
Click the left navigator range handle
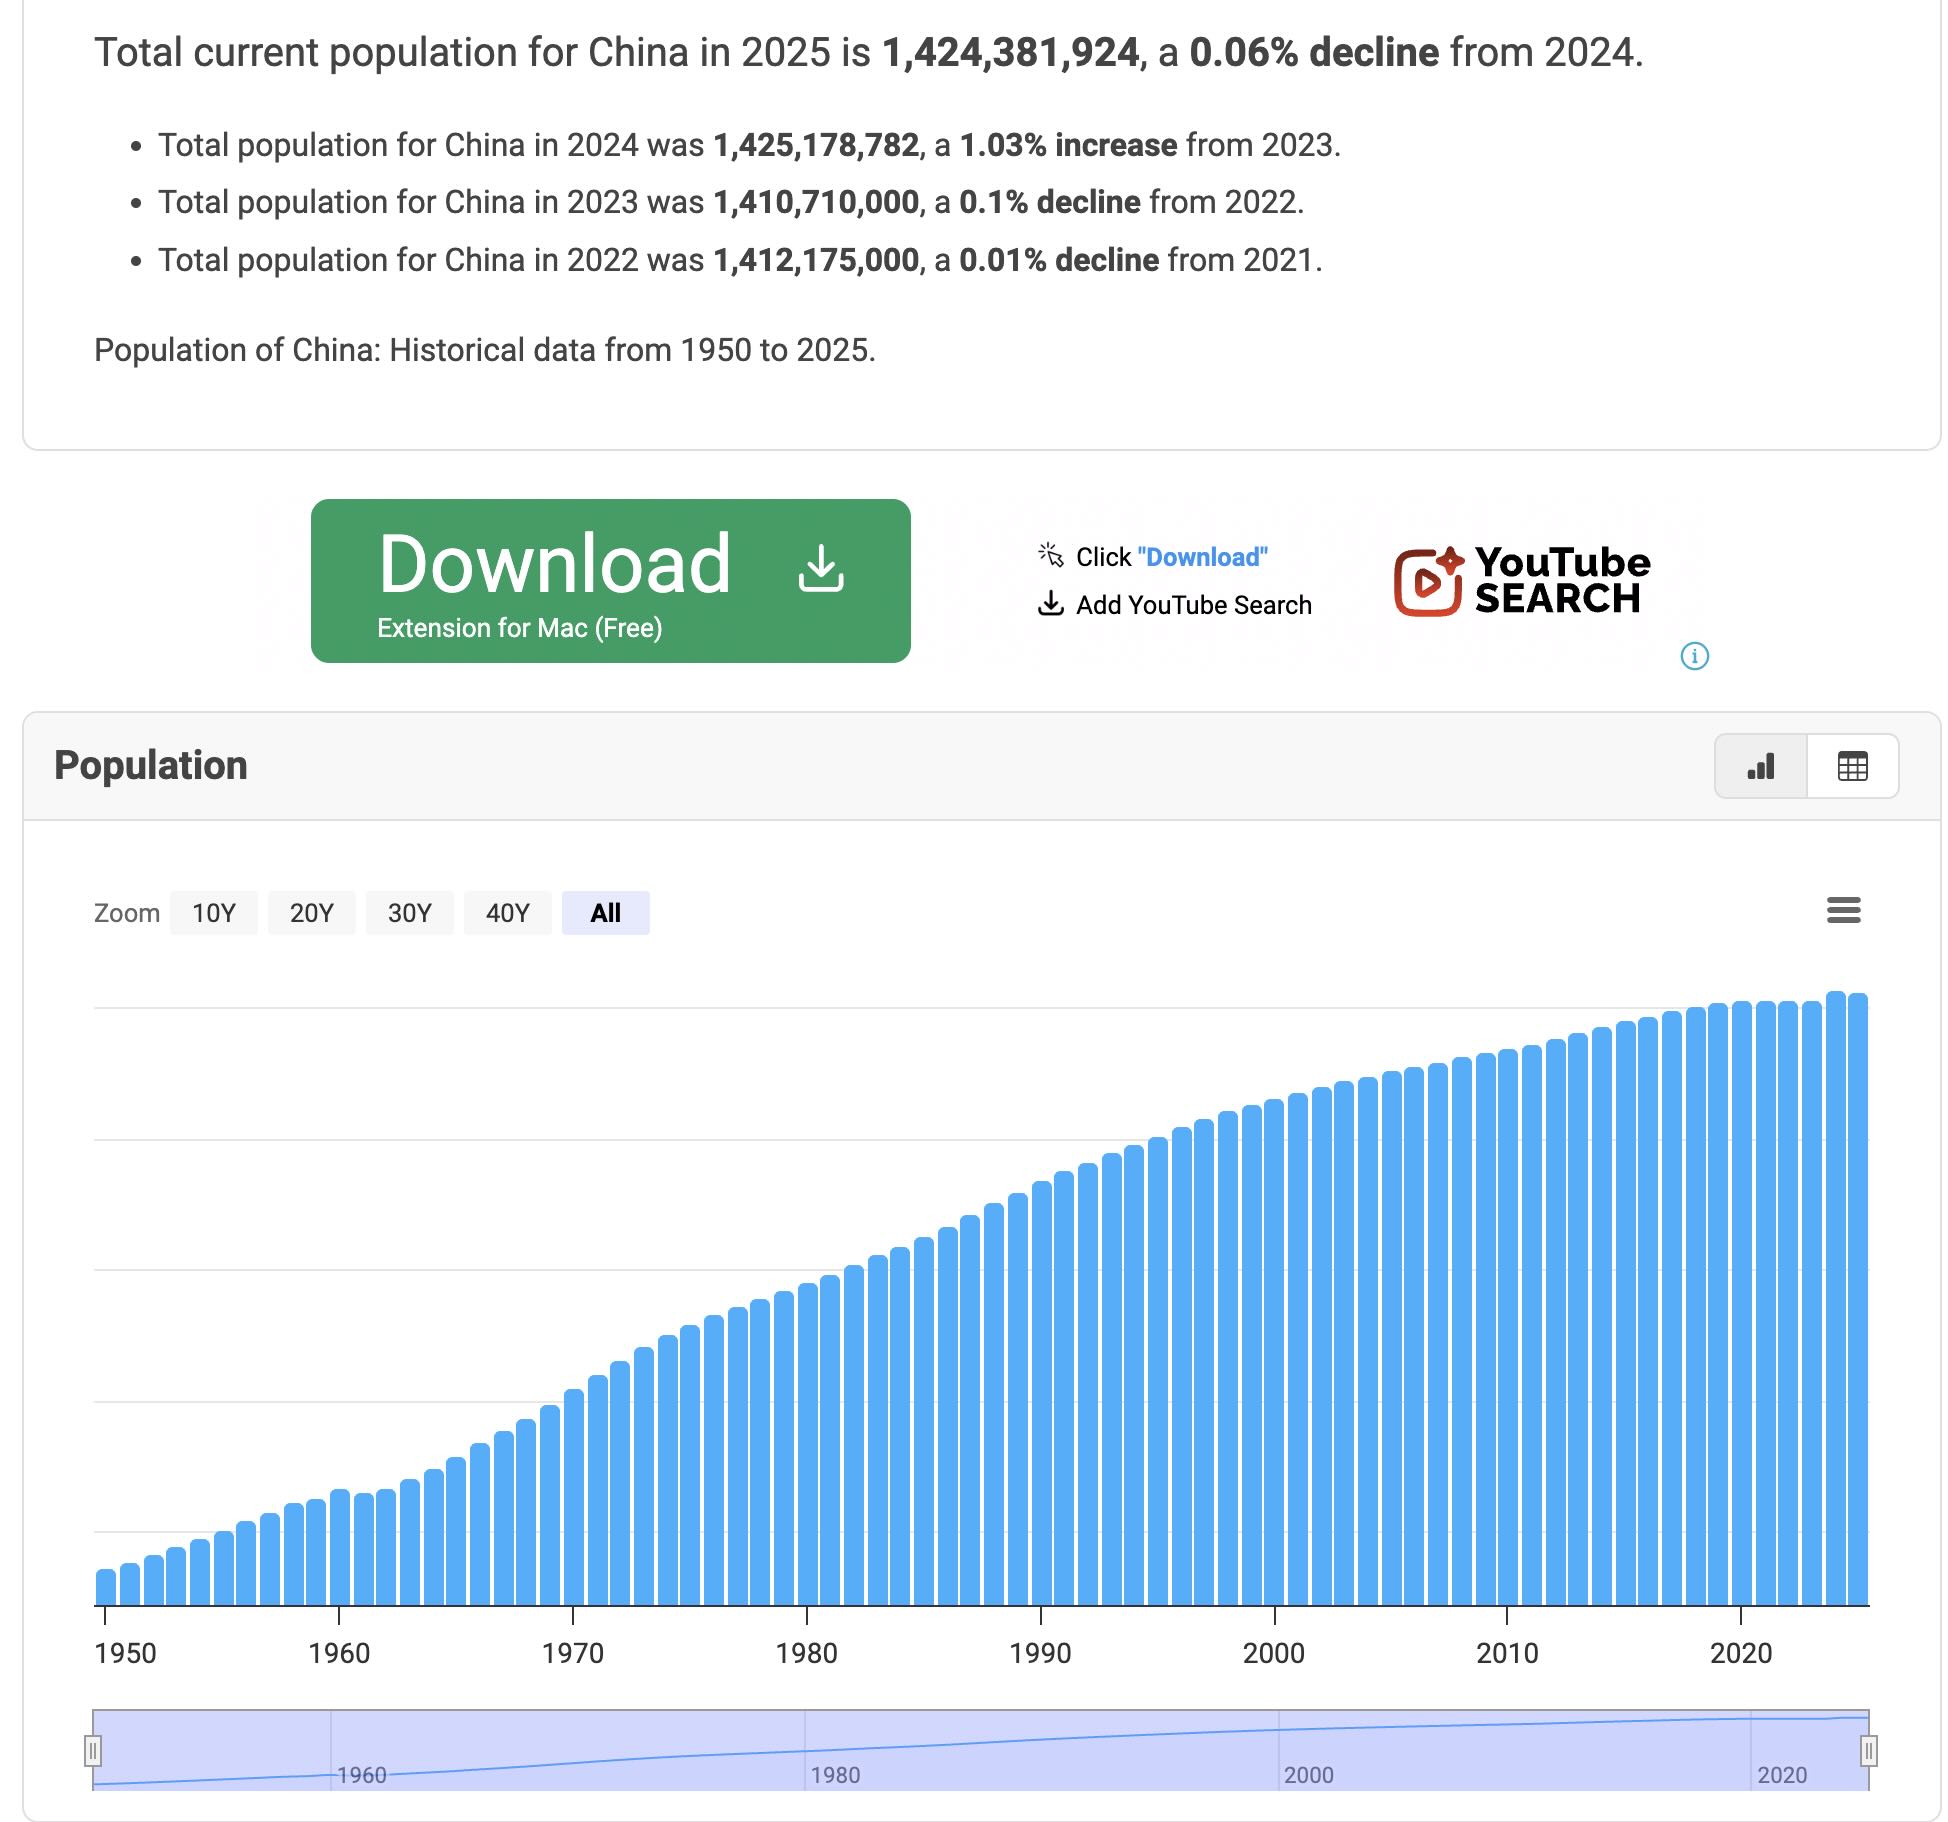(93, 1750)
